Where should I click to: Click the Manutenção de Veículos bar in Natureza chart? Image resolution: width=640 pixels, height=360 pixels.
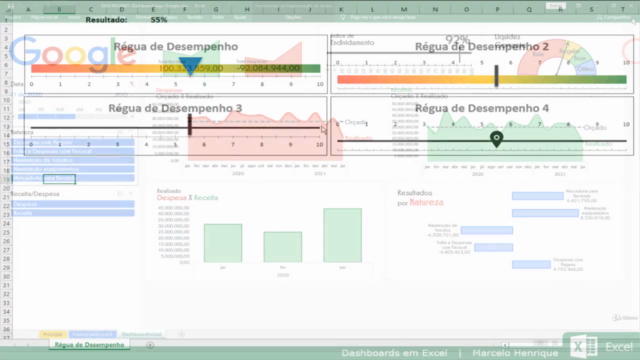pyautogui.click(x=487, y=230)
